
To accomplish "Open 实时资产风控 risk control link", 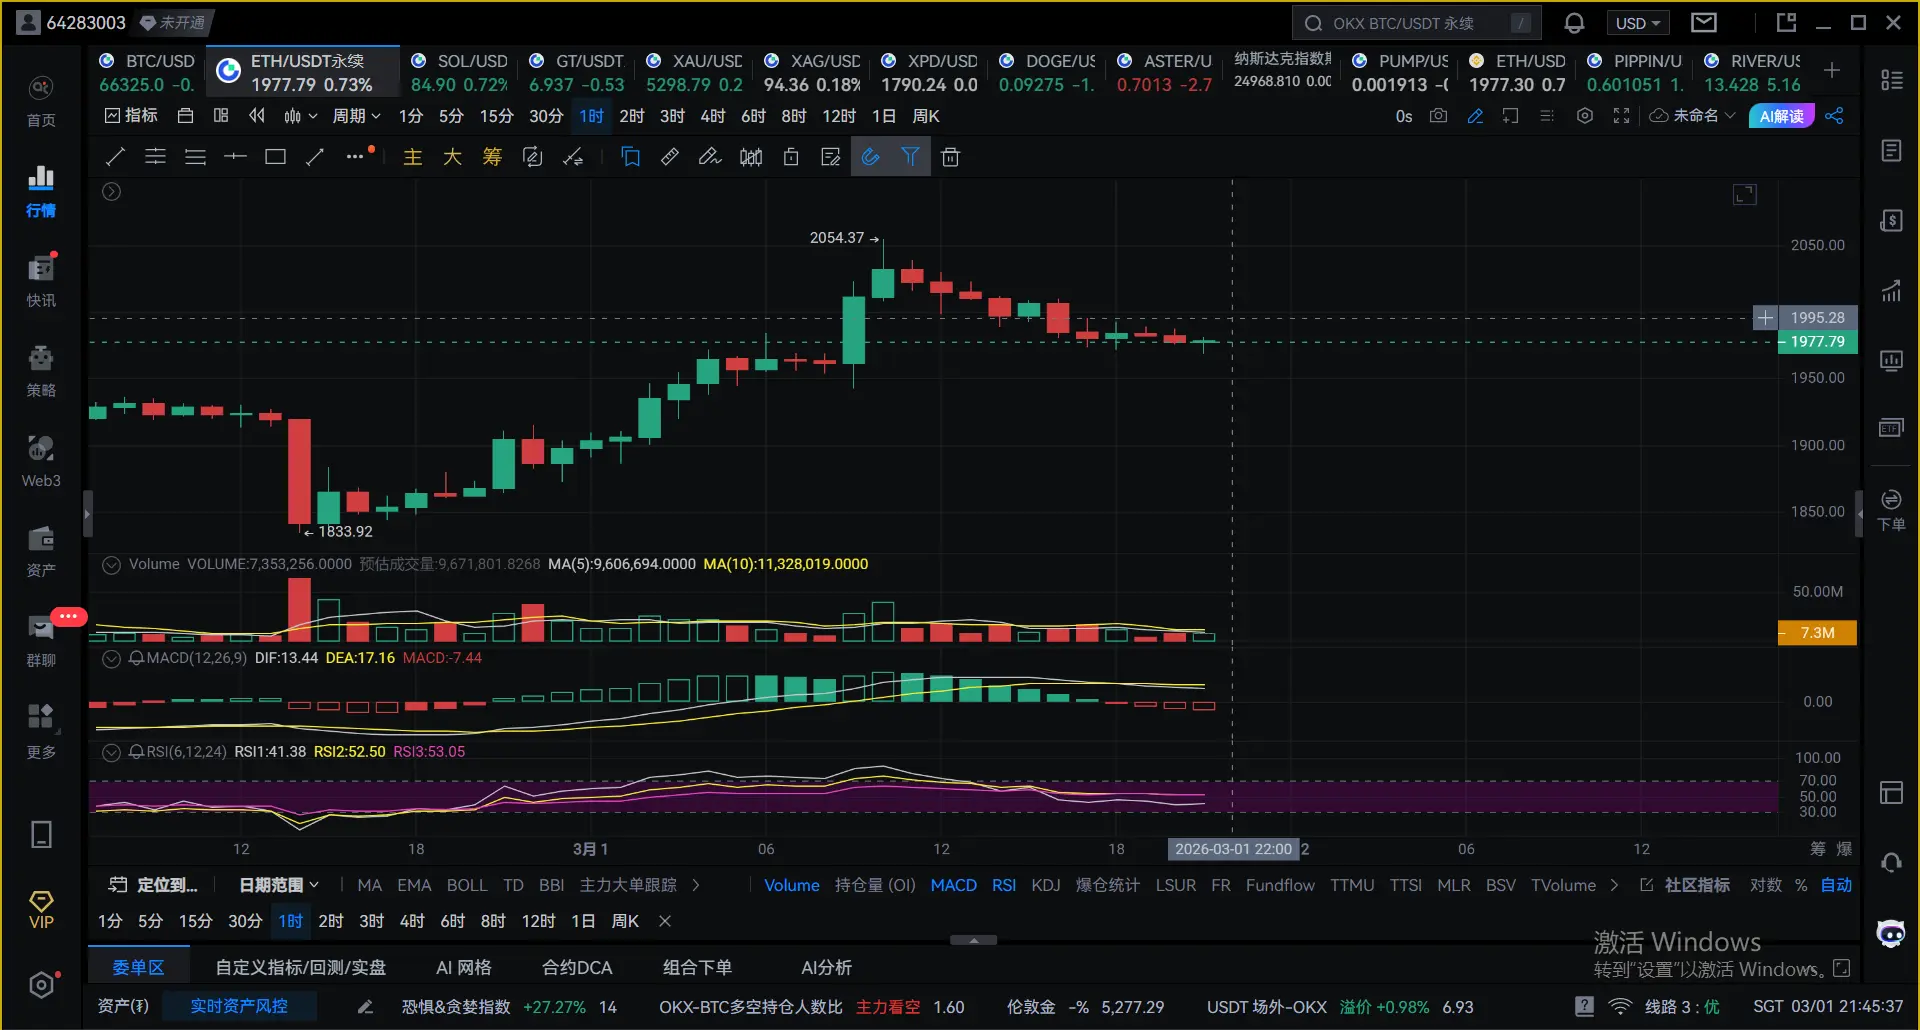I will click(239, 1006).
